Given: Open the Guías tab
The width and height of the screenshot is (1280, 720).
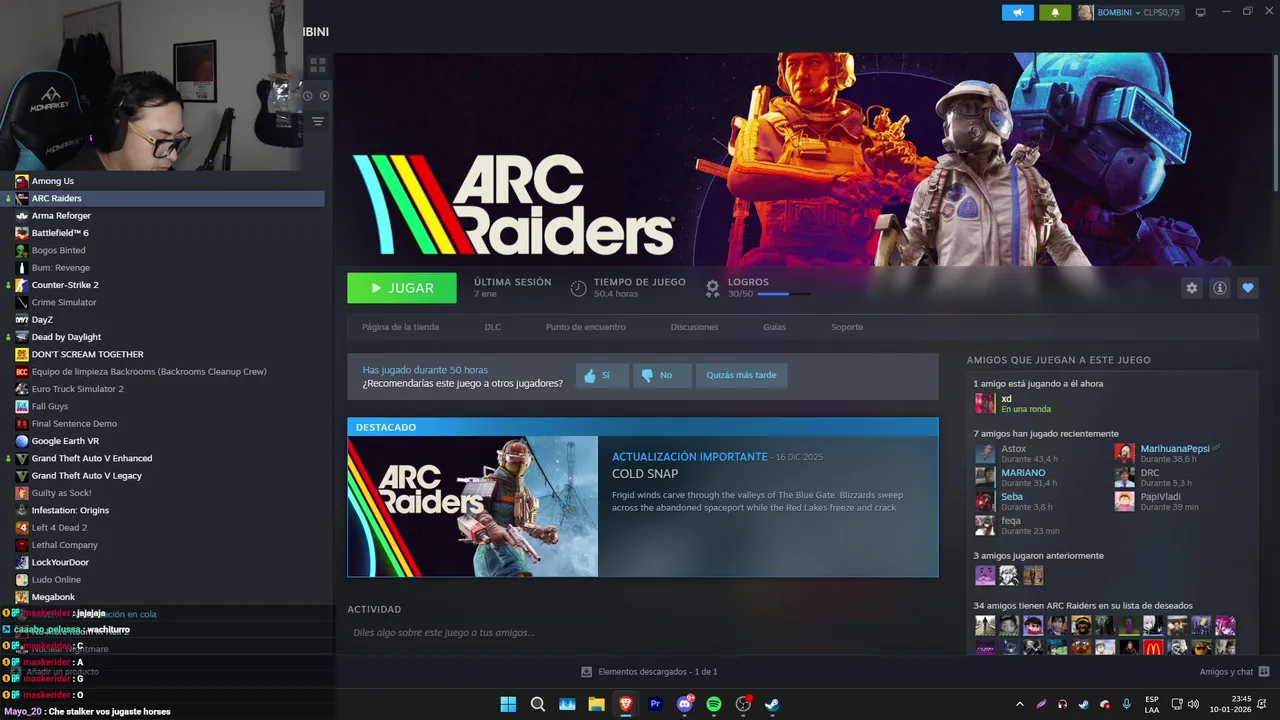Looking at the screenshot, I should coord(774,327).
